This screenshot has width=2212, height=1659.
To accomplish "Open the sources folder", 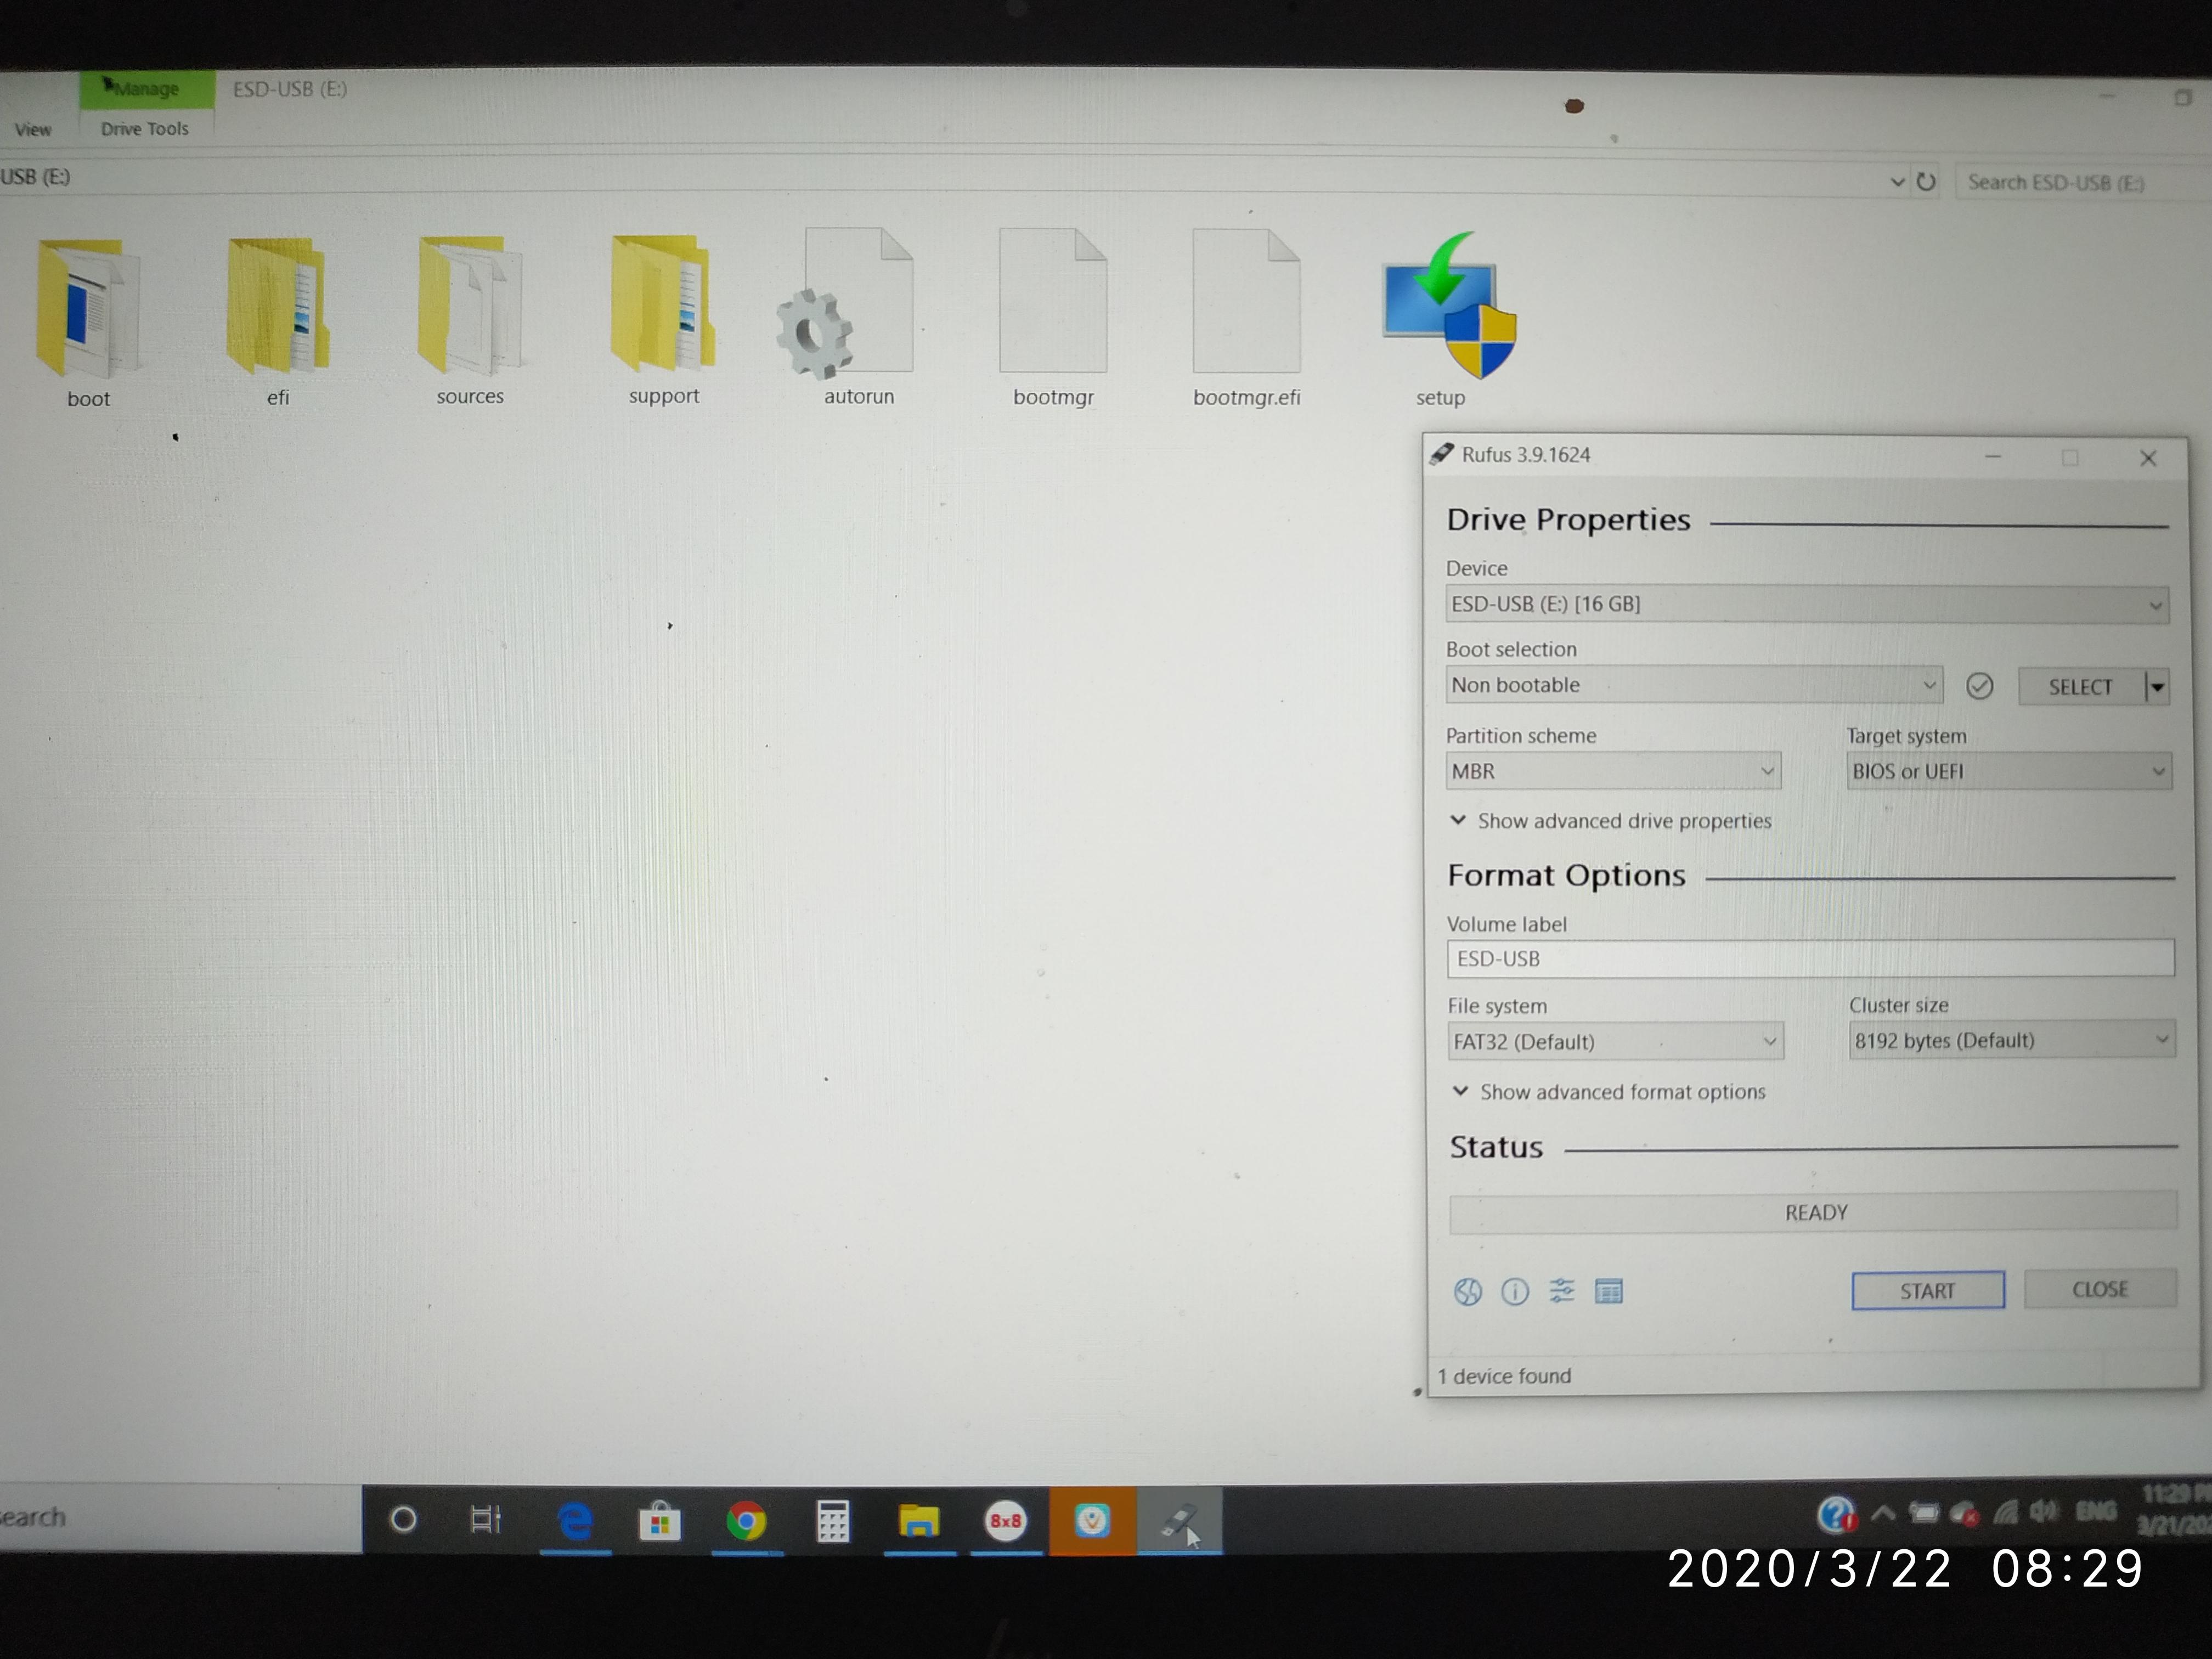I will click(470, 321).
